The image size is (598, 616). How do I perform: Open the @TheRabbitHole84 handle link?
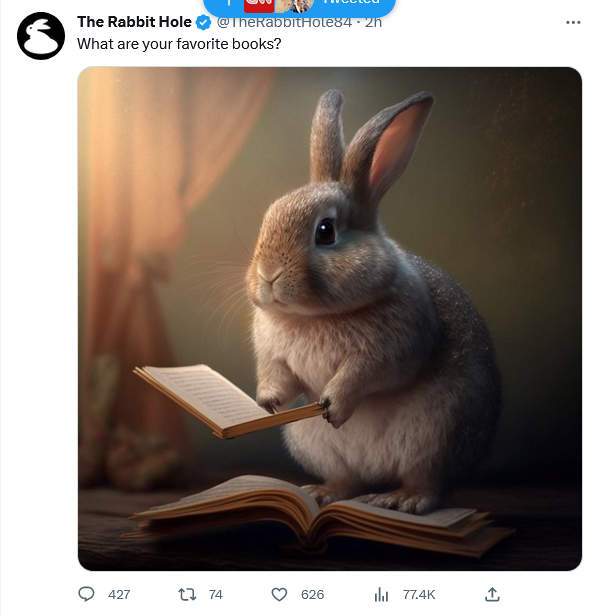click(284, 22)
